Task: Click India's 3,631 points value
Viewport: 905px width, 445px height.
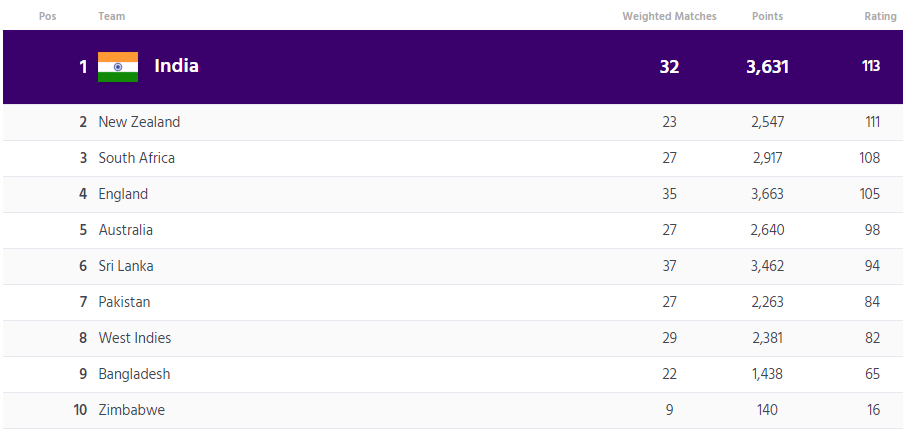Action: pyautogui.click(x=767, y=67)
